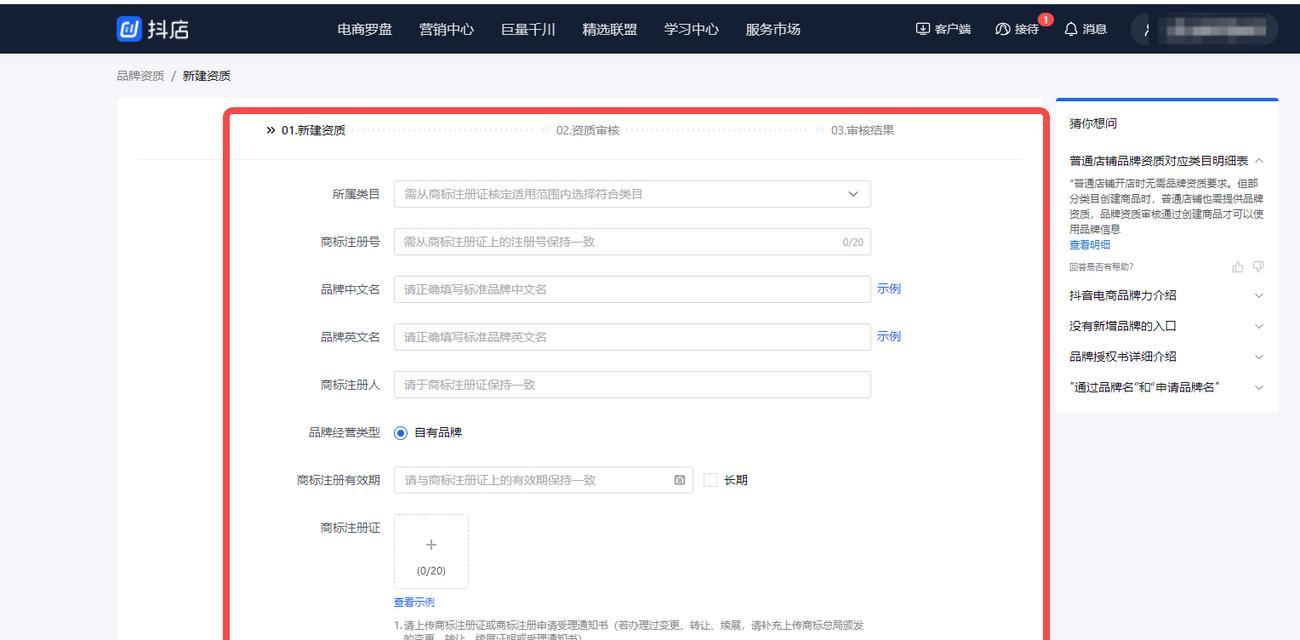Click the 查看明细 link
Screen dimensions: 1300x640
[x=1089, y=245]
